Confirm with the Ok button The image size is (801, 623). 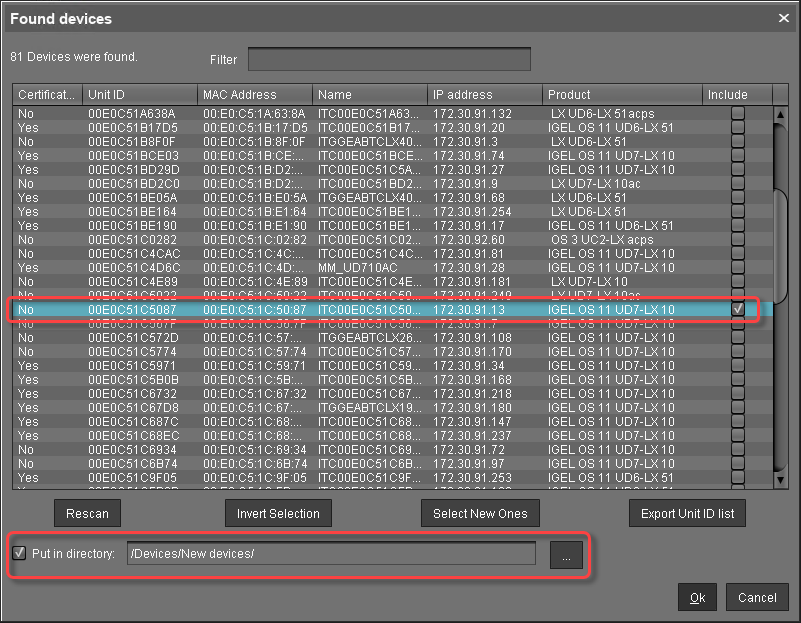pyautogui.click(x=696, y=598)
